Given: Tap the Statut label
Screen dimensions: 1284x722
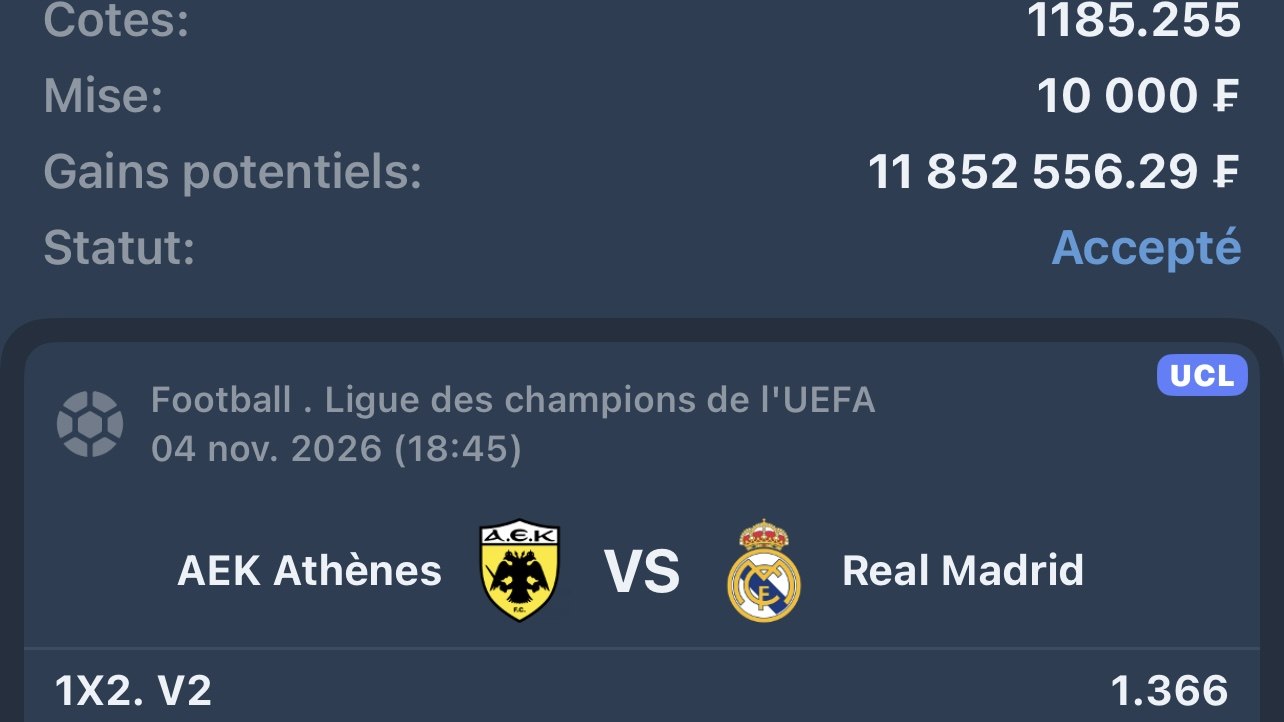Looking at the screenshot, I should (x=119, y=247).
